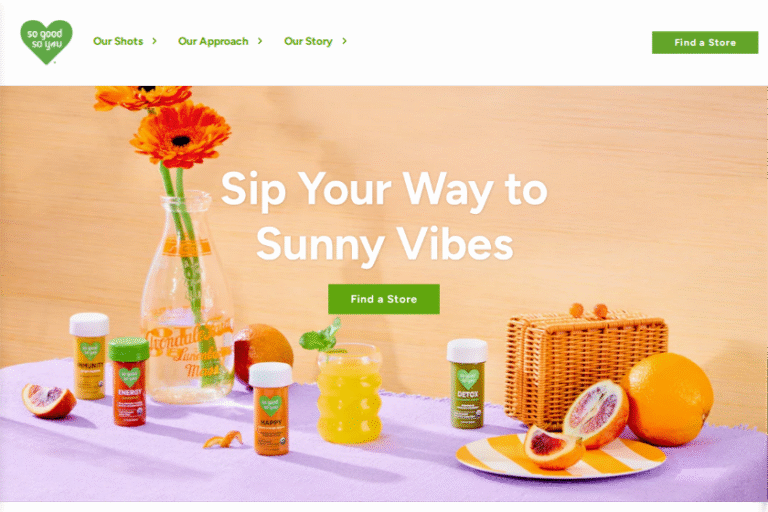The height and width of the screenshot is (512, 768).
Task: Expand the chevron next to Our Story
Action: pyautogui.click(x=344, y=41)
